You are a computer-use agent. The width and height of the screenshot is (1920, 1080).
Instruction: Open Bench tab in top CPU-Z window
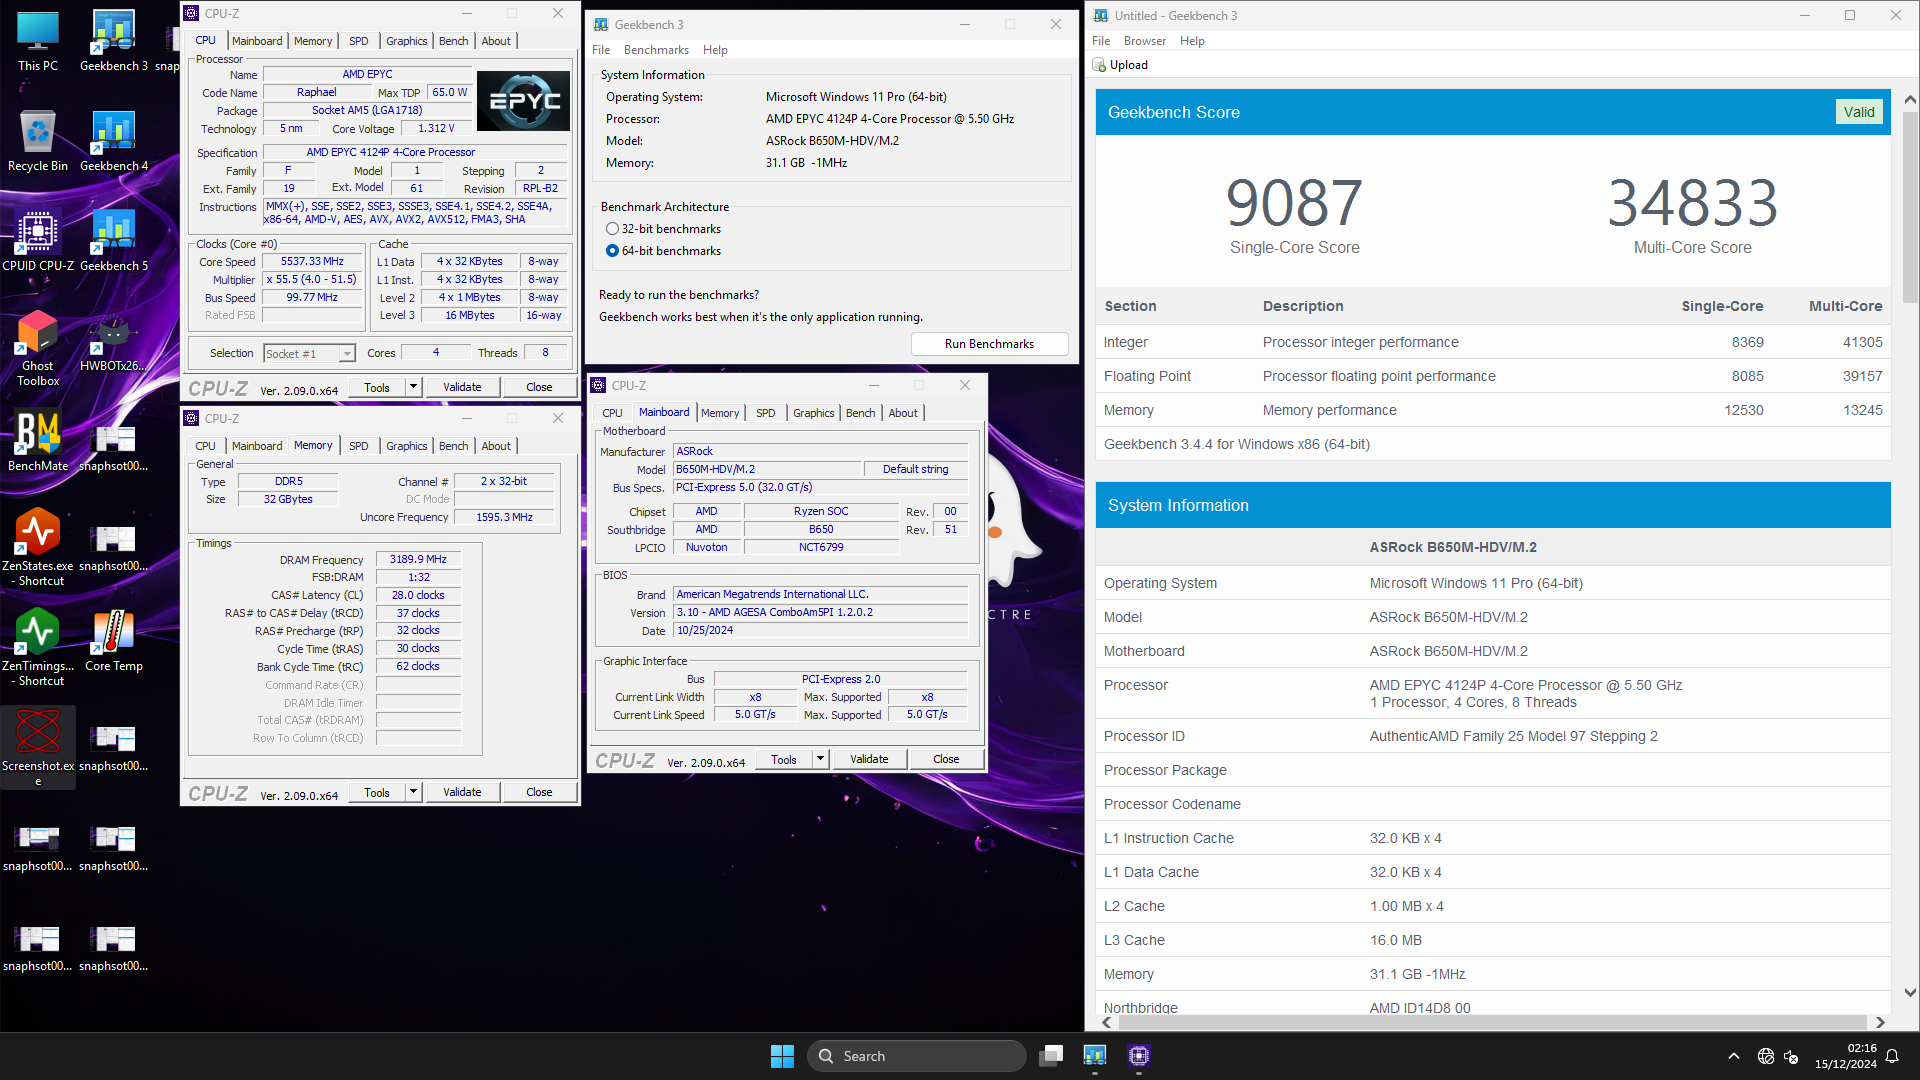point(453,41)
